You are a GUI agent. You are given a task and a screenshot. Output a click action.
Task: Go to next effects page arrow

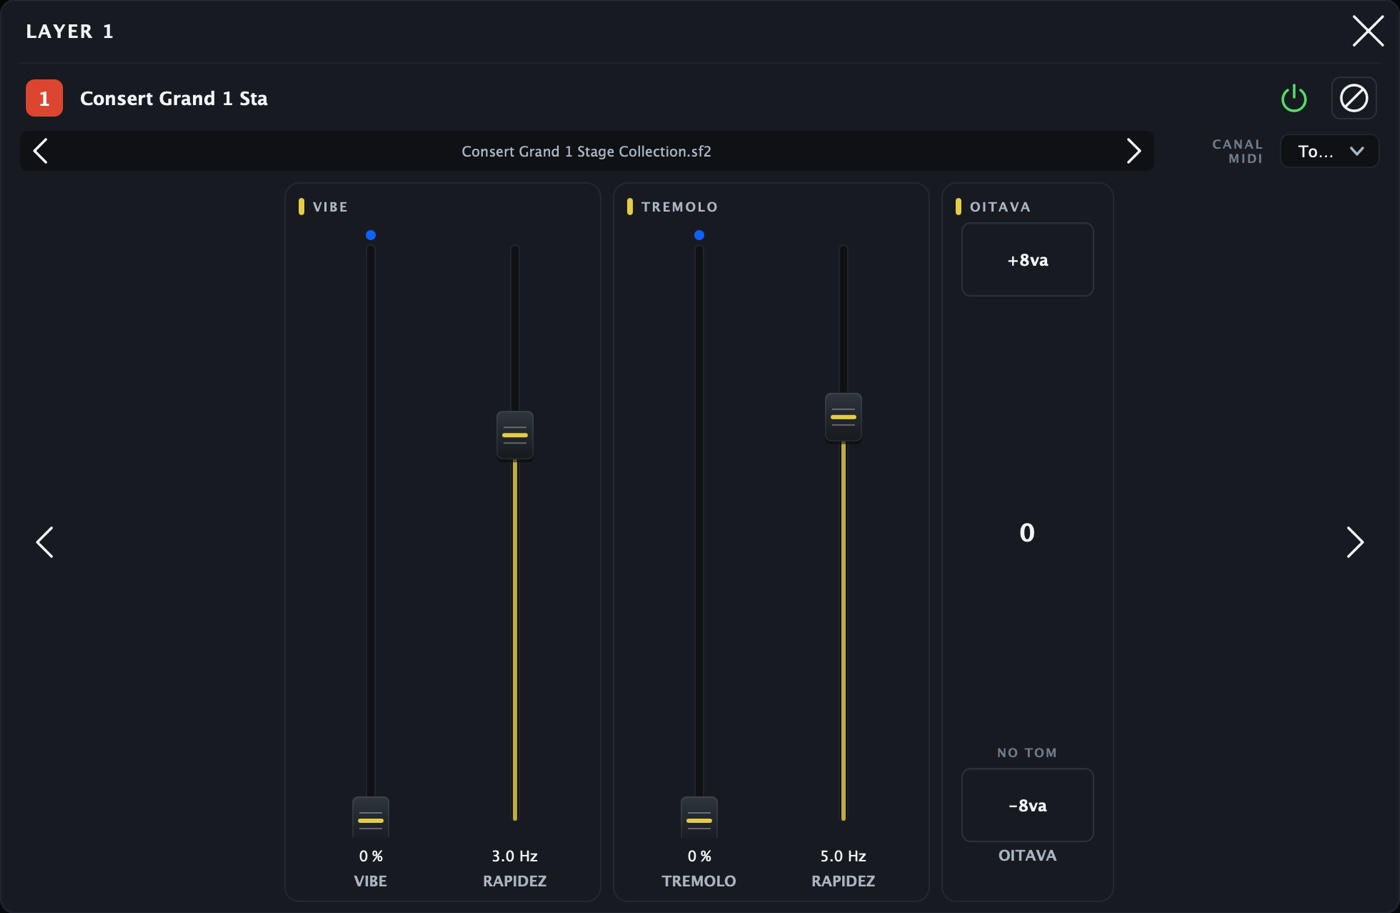click(x=1355, y=542)
